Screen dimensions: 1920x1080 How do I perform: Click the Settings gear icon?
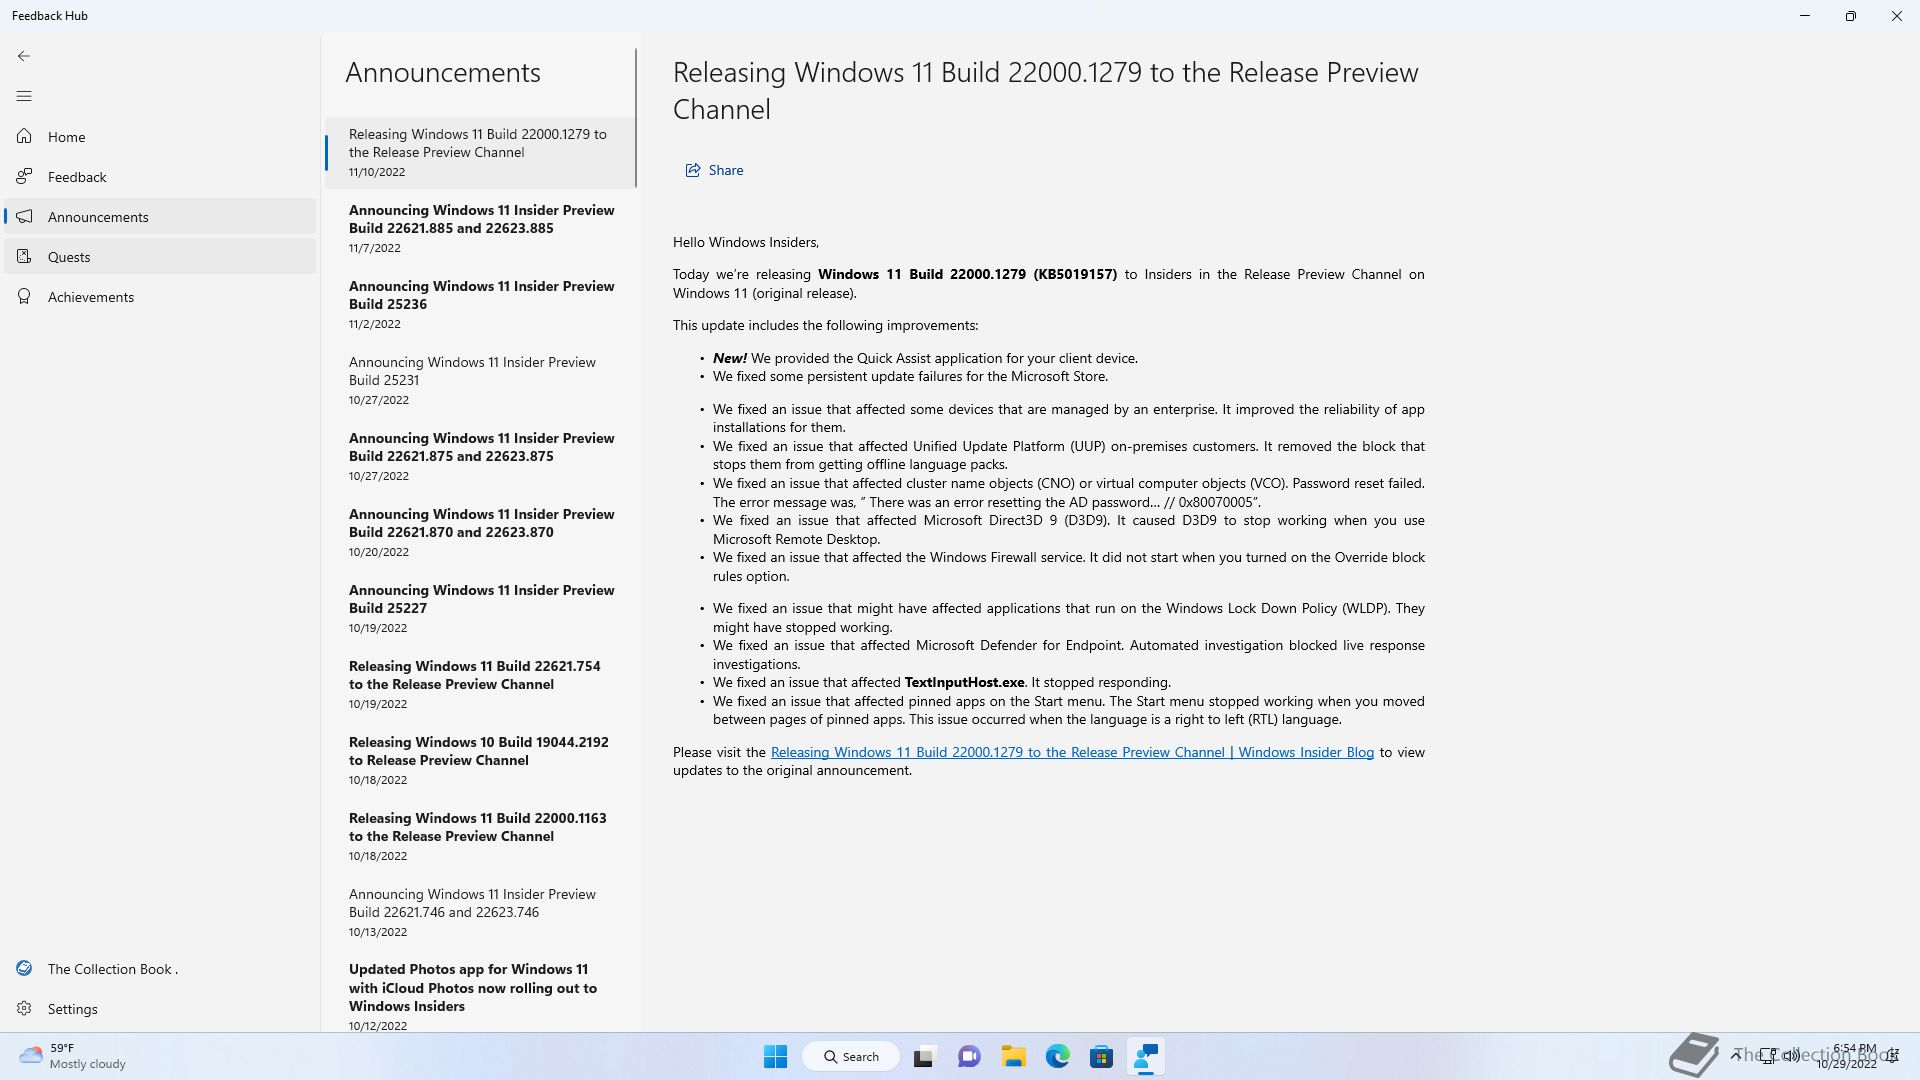click(24, 1008)
